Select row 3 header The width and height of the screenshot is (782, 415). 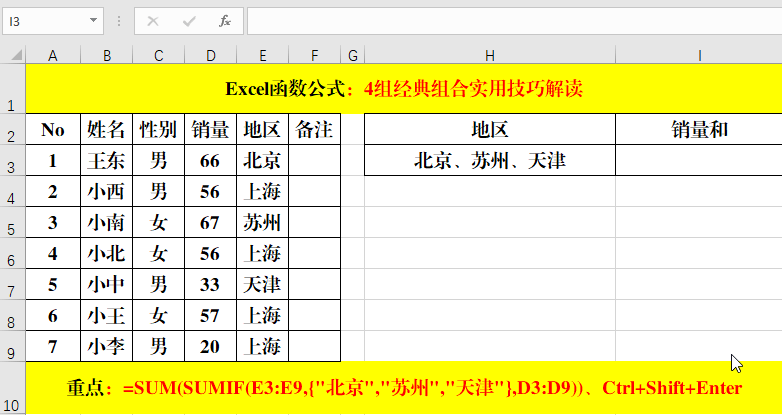point(13,160)
